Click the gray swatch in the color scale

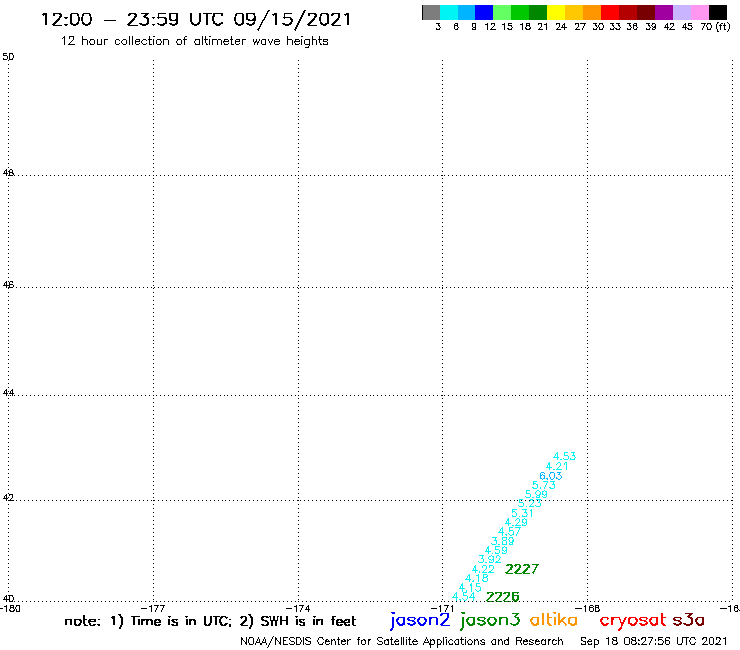click(x=431, y=13)
